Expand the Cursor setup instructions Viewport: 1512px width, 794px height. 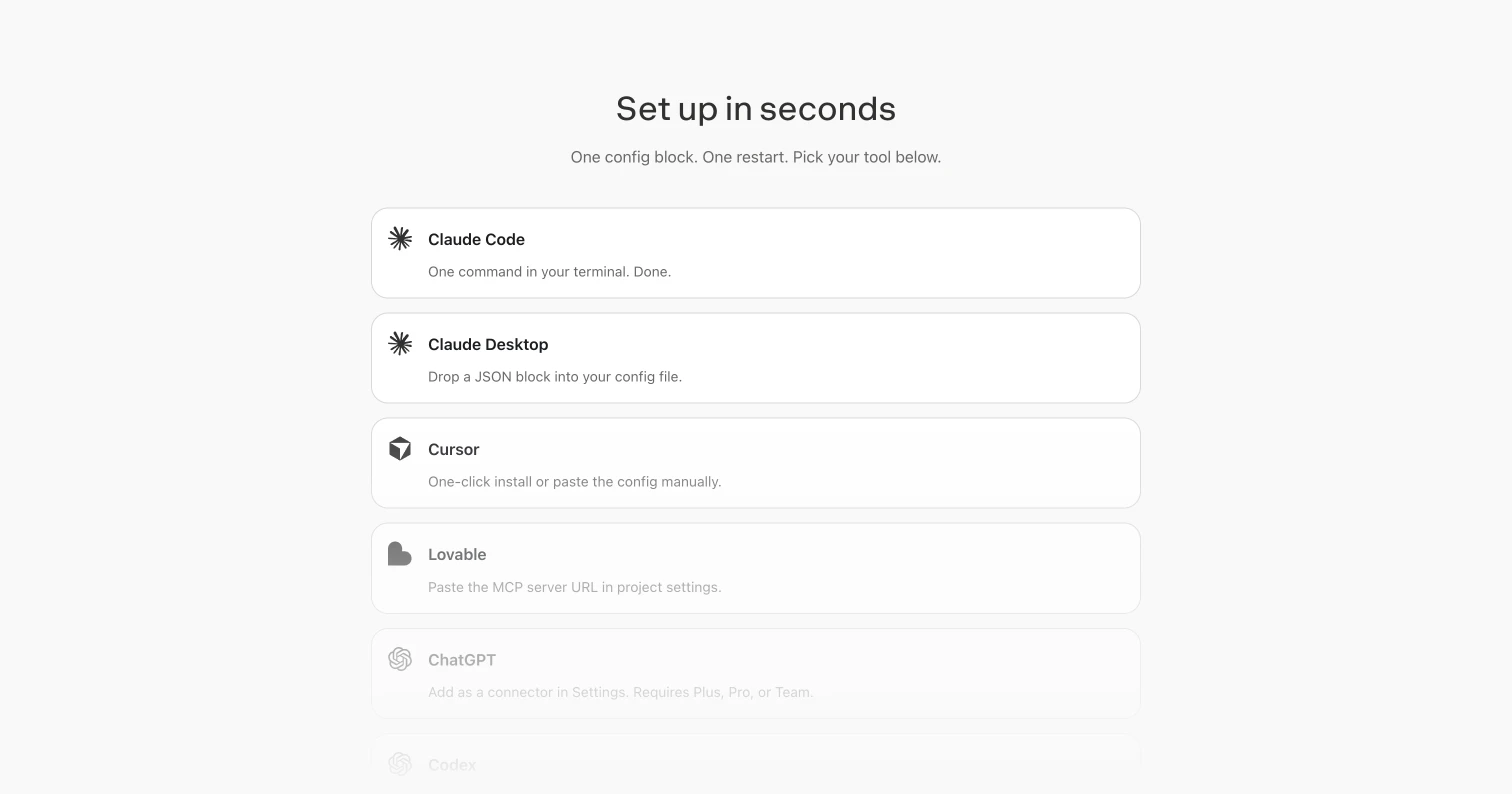pos(755,462)
